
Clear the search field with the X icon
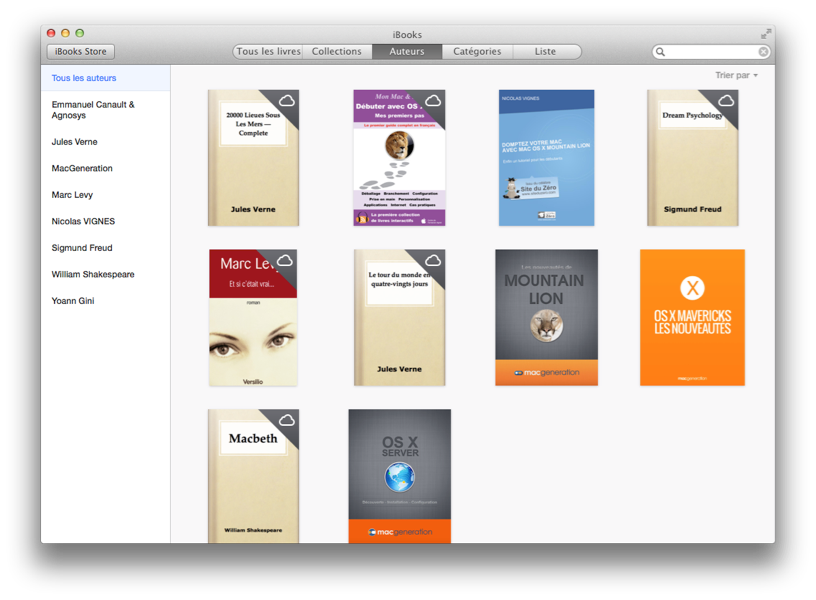(x=763, y=52)
